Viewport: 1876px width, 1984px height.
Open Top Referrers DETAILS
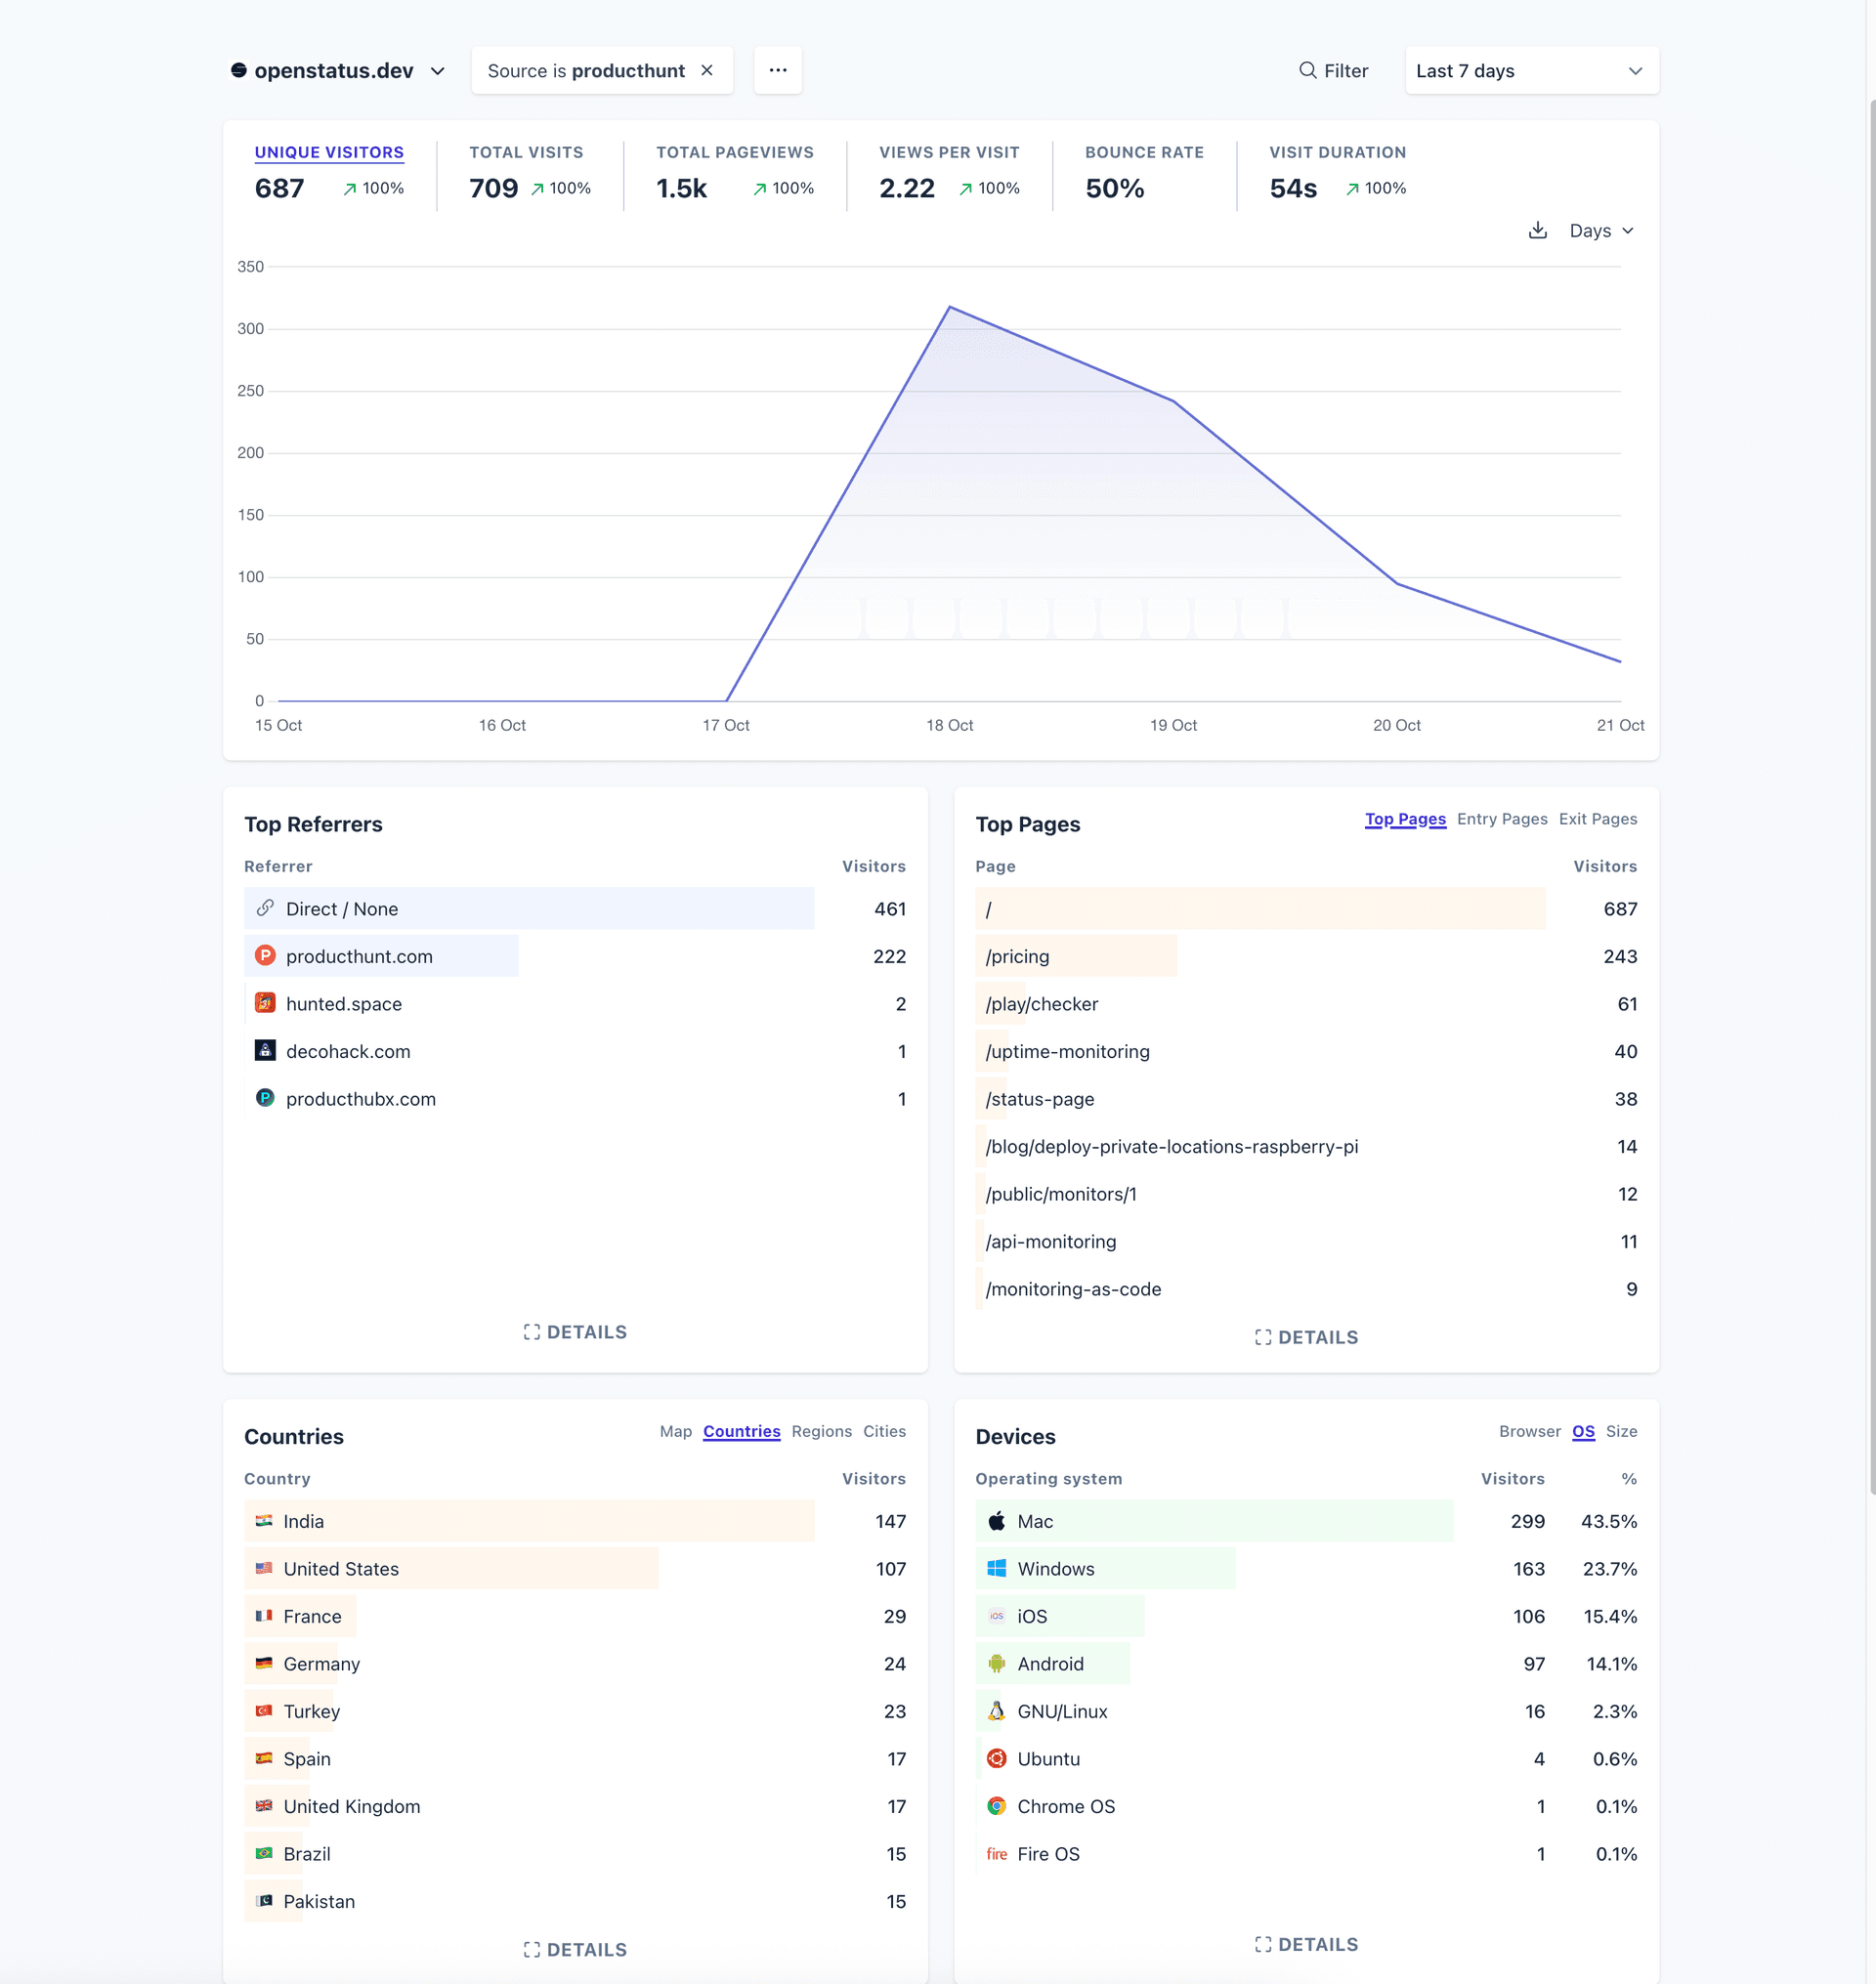click(x=575, y=1332)
